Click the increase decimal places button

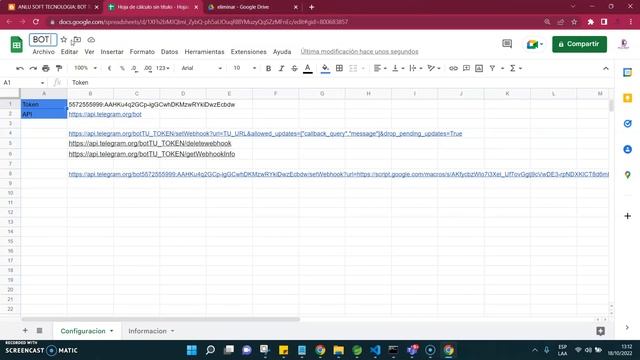click(148, 69)
